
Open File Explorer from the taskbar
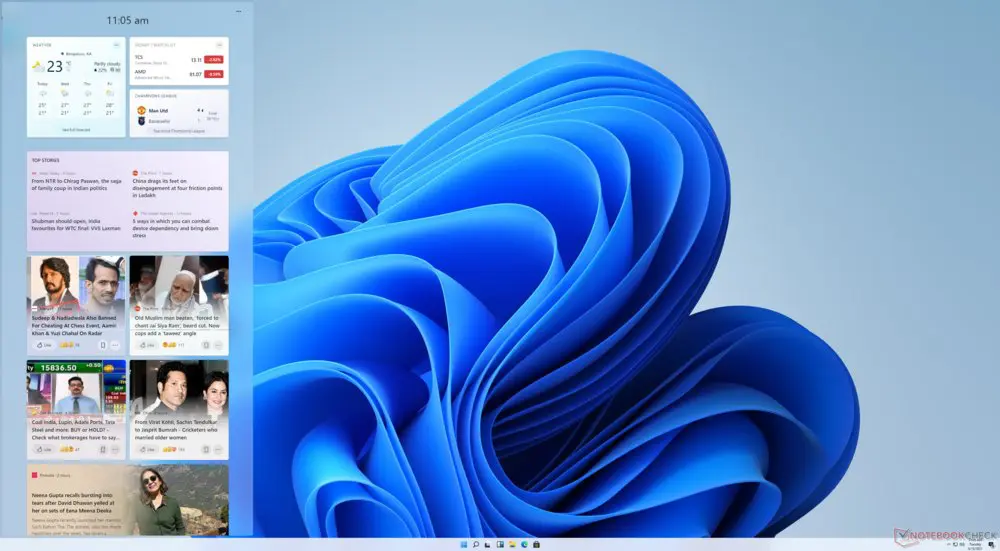pos(511,544)
